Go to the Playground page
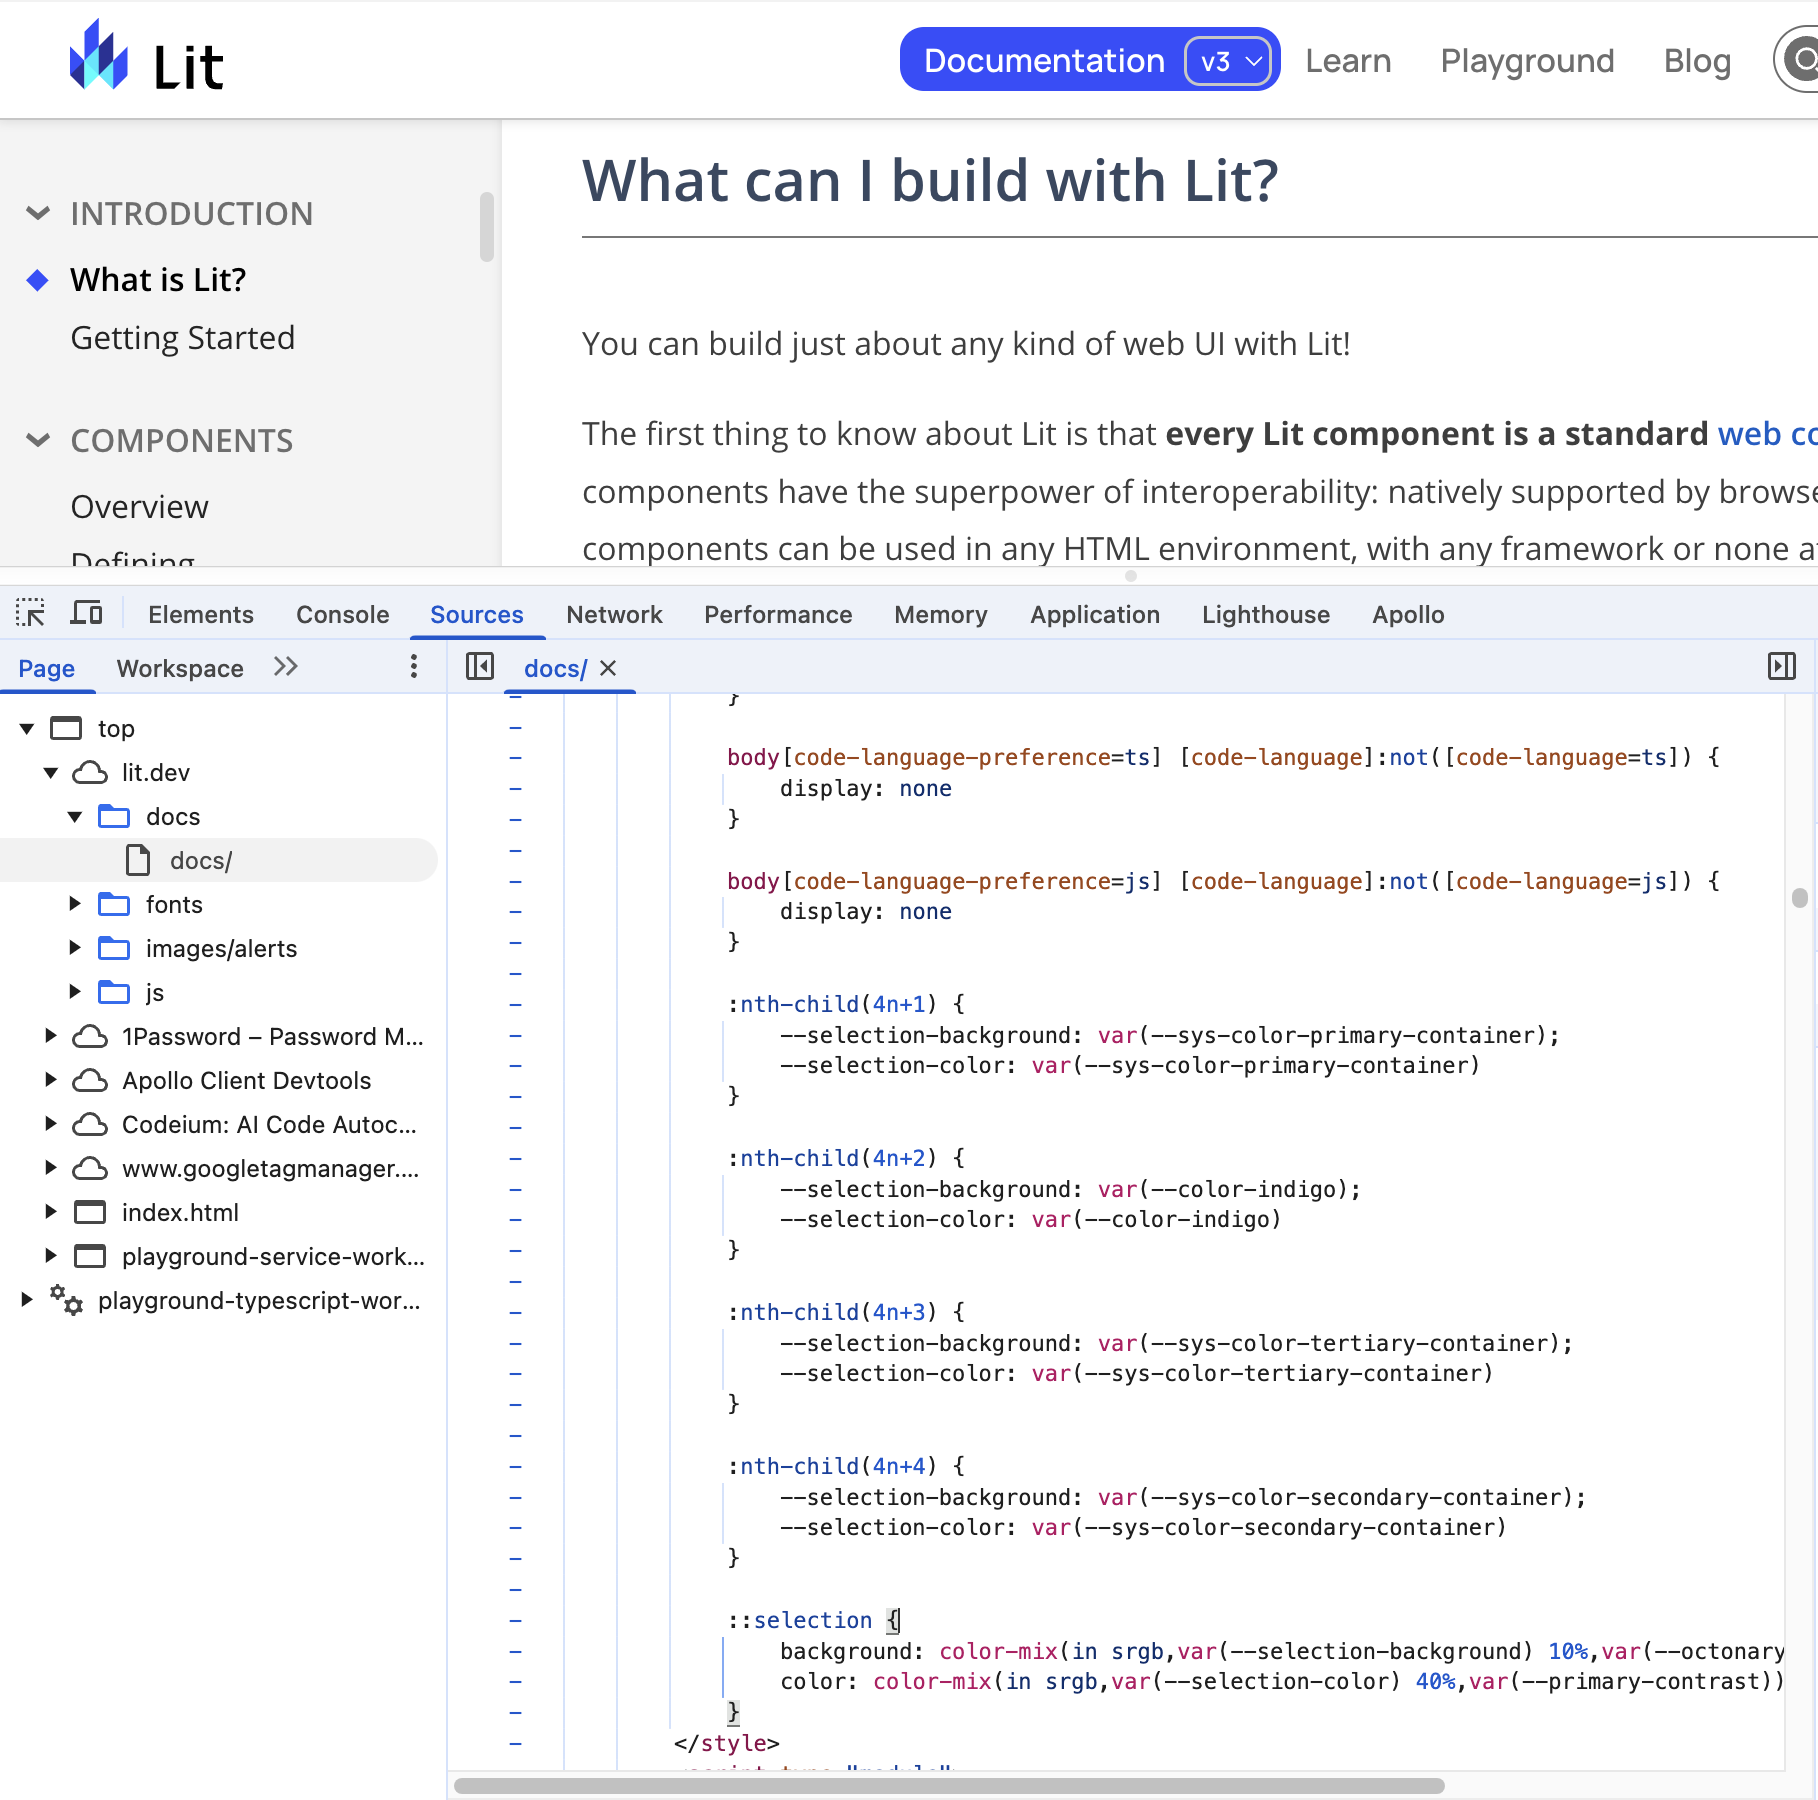This screenshot has height=1800, width=1818. coord(1527,61)
